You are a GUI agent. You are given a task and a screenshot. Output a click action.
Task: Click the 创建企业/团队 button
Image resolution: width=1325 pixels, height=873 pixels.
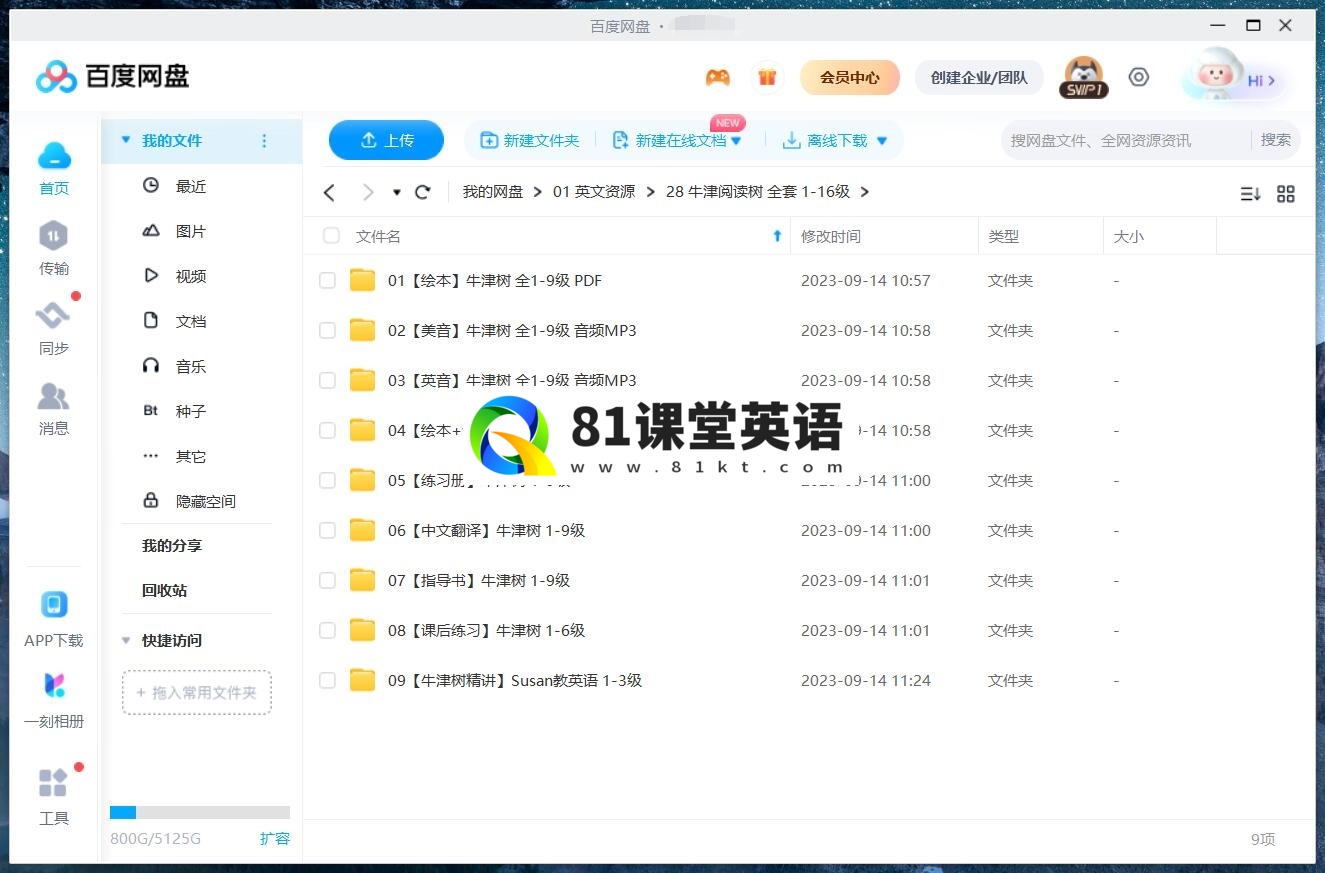click(979, 77)
